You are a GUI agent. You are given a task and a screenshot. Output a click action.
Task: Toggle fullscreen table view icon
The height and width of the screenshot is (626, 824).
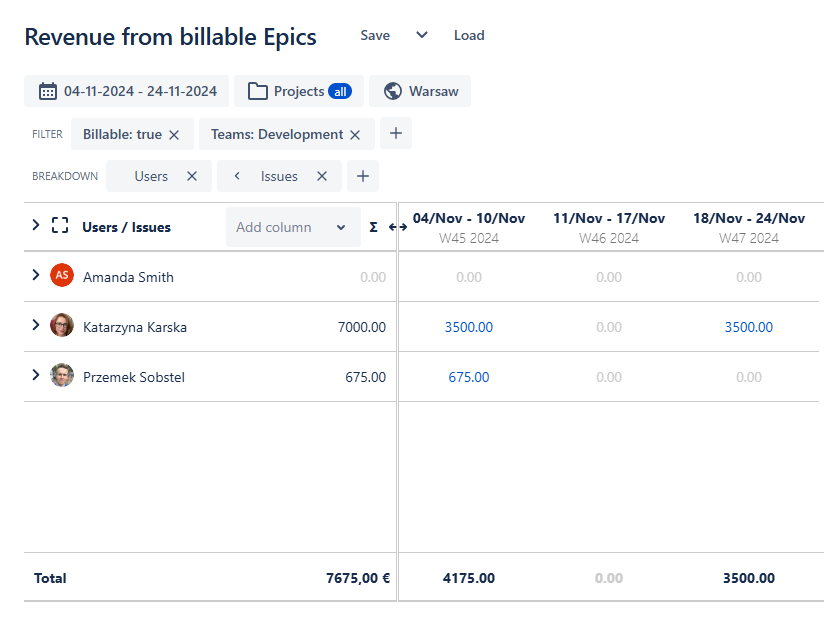(x=60, y=226)
